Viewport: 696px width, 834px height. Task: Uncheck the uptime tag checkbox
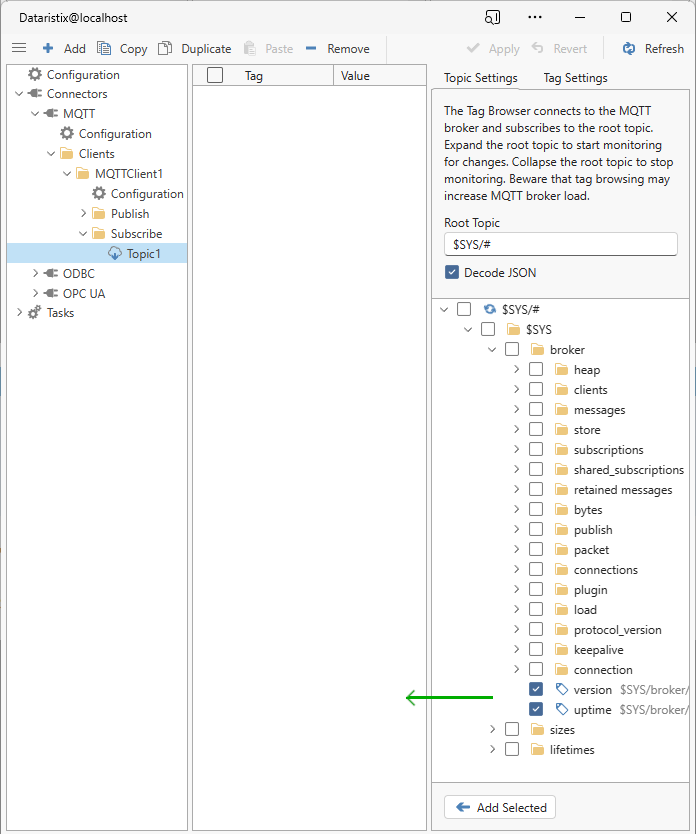(x=536, y=710)
